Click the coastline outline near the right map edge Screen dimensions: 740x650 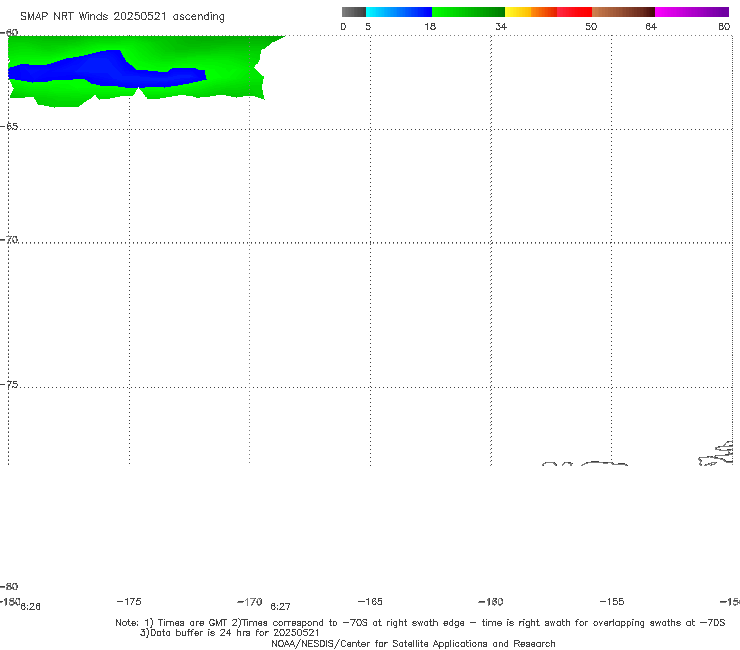click(716, 454)
